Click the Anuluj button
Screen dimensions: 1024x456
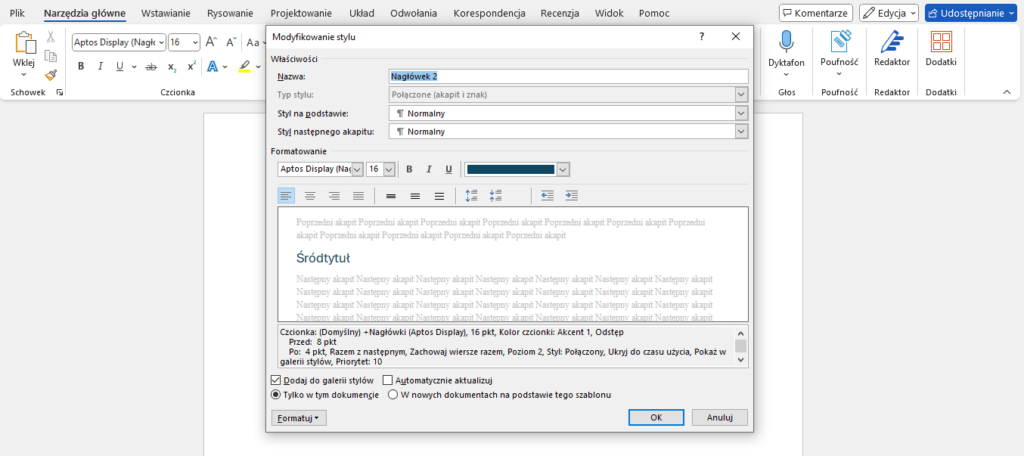tap(720, 418)
